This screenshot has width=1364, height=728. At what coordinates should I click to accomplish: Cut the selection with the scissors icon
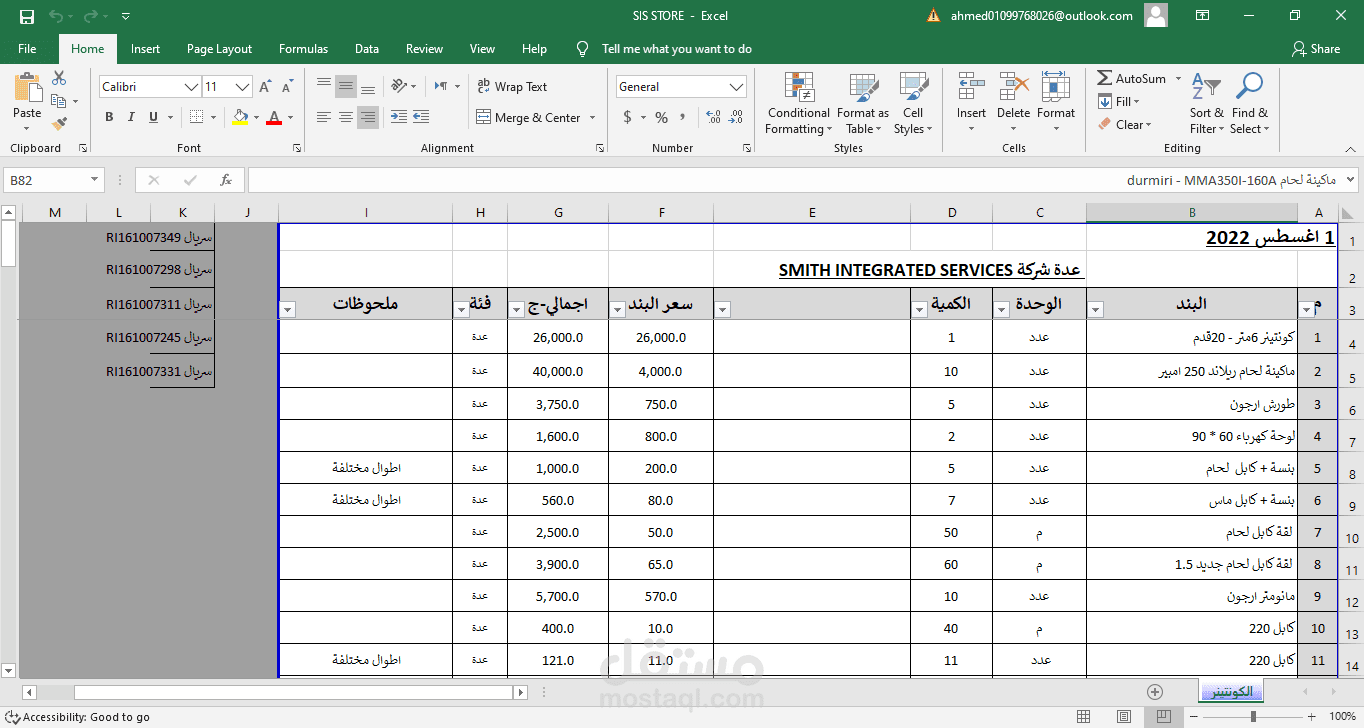[59, 78]
